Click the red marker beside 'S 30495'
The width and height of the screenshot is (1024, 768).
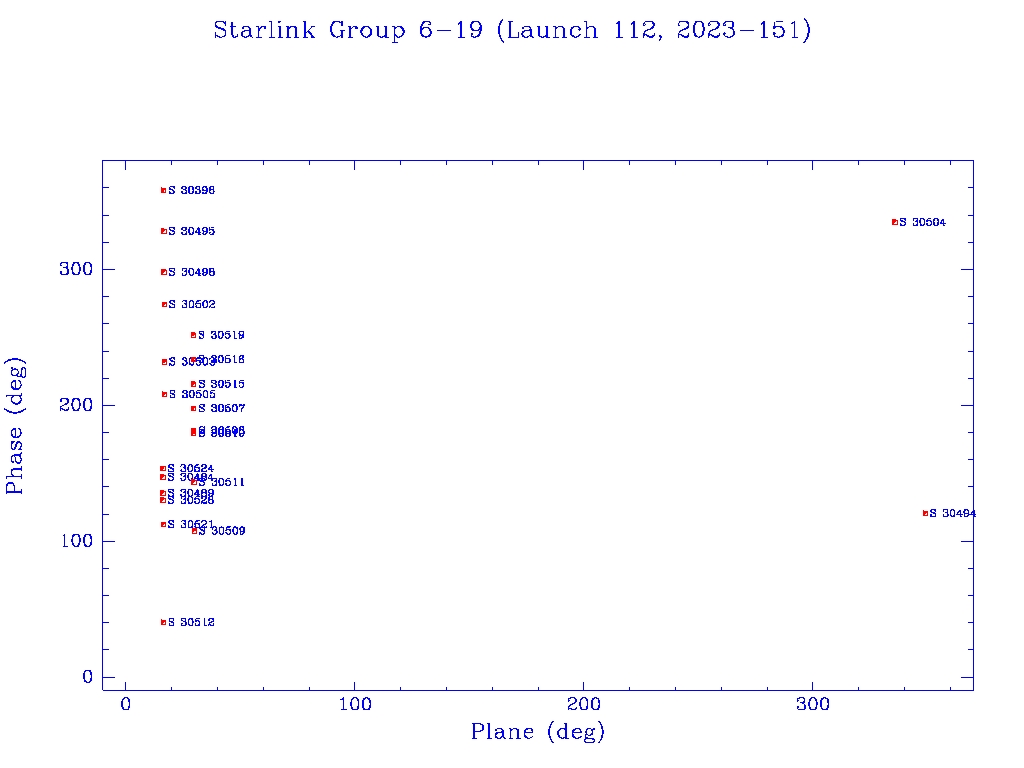coord(163,231)
